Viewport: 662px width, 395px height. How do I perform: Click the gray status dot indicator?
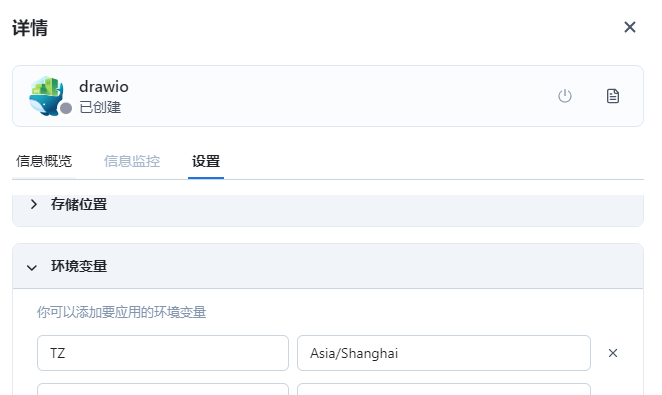(x=66, y=108)
